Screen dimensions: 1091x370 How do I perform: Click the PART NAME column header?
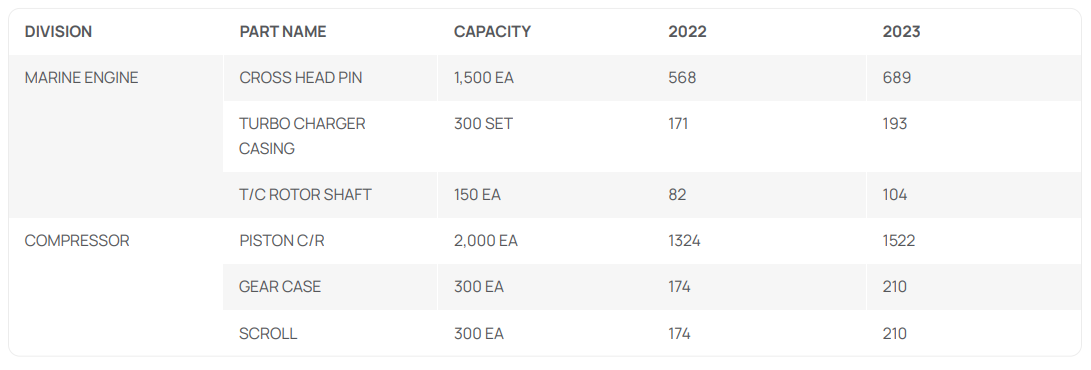(282, 31)
